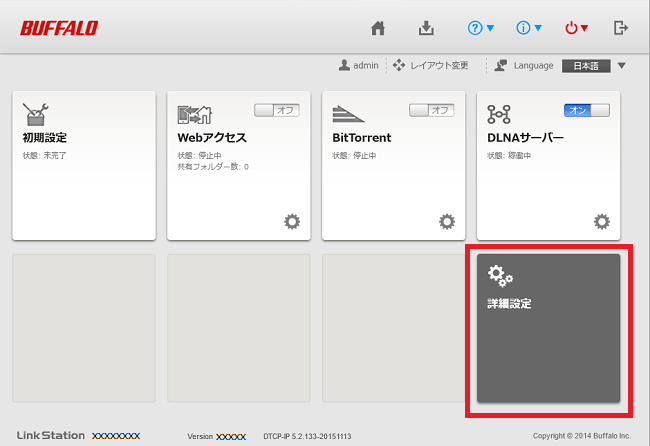This screenshot has height=446, width=650.
Task: Click the home icon in top bar
Action: pos(378,28)
